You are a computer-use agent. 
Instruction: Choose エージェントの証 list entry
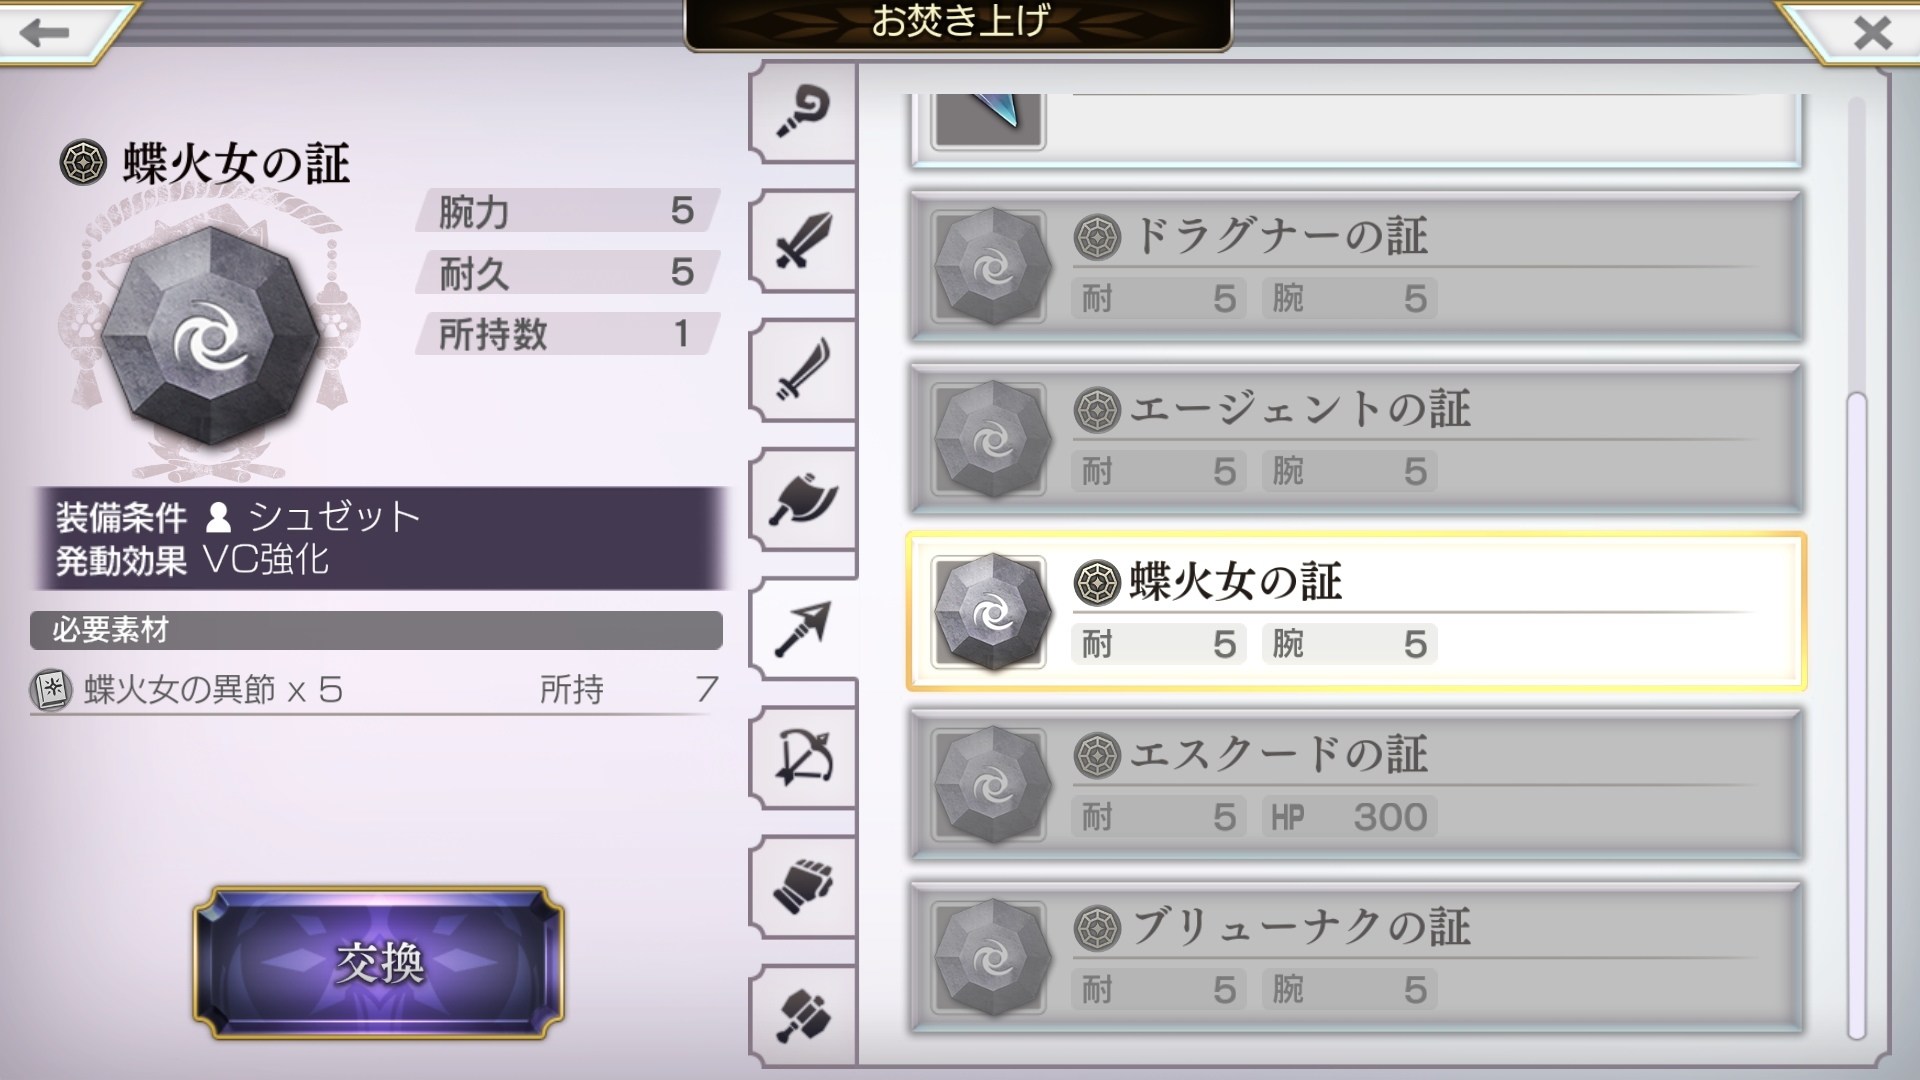pos(1356,439)
